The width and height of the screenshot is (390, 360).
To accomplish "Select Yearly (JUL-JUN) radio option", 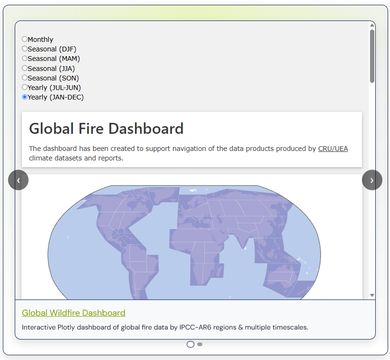I will coord(24,87).
